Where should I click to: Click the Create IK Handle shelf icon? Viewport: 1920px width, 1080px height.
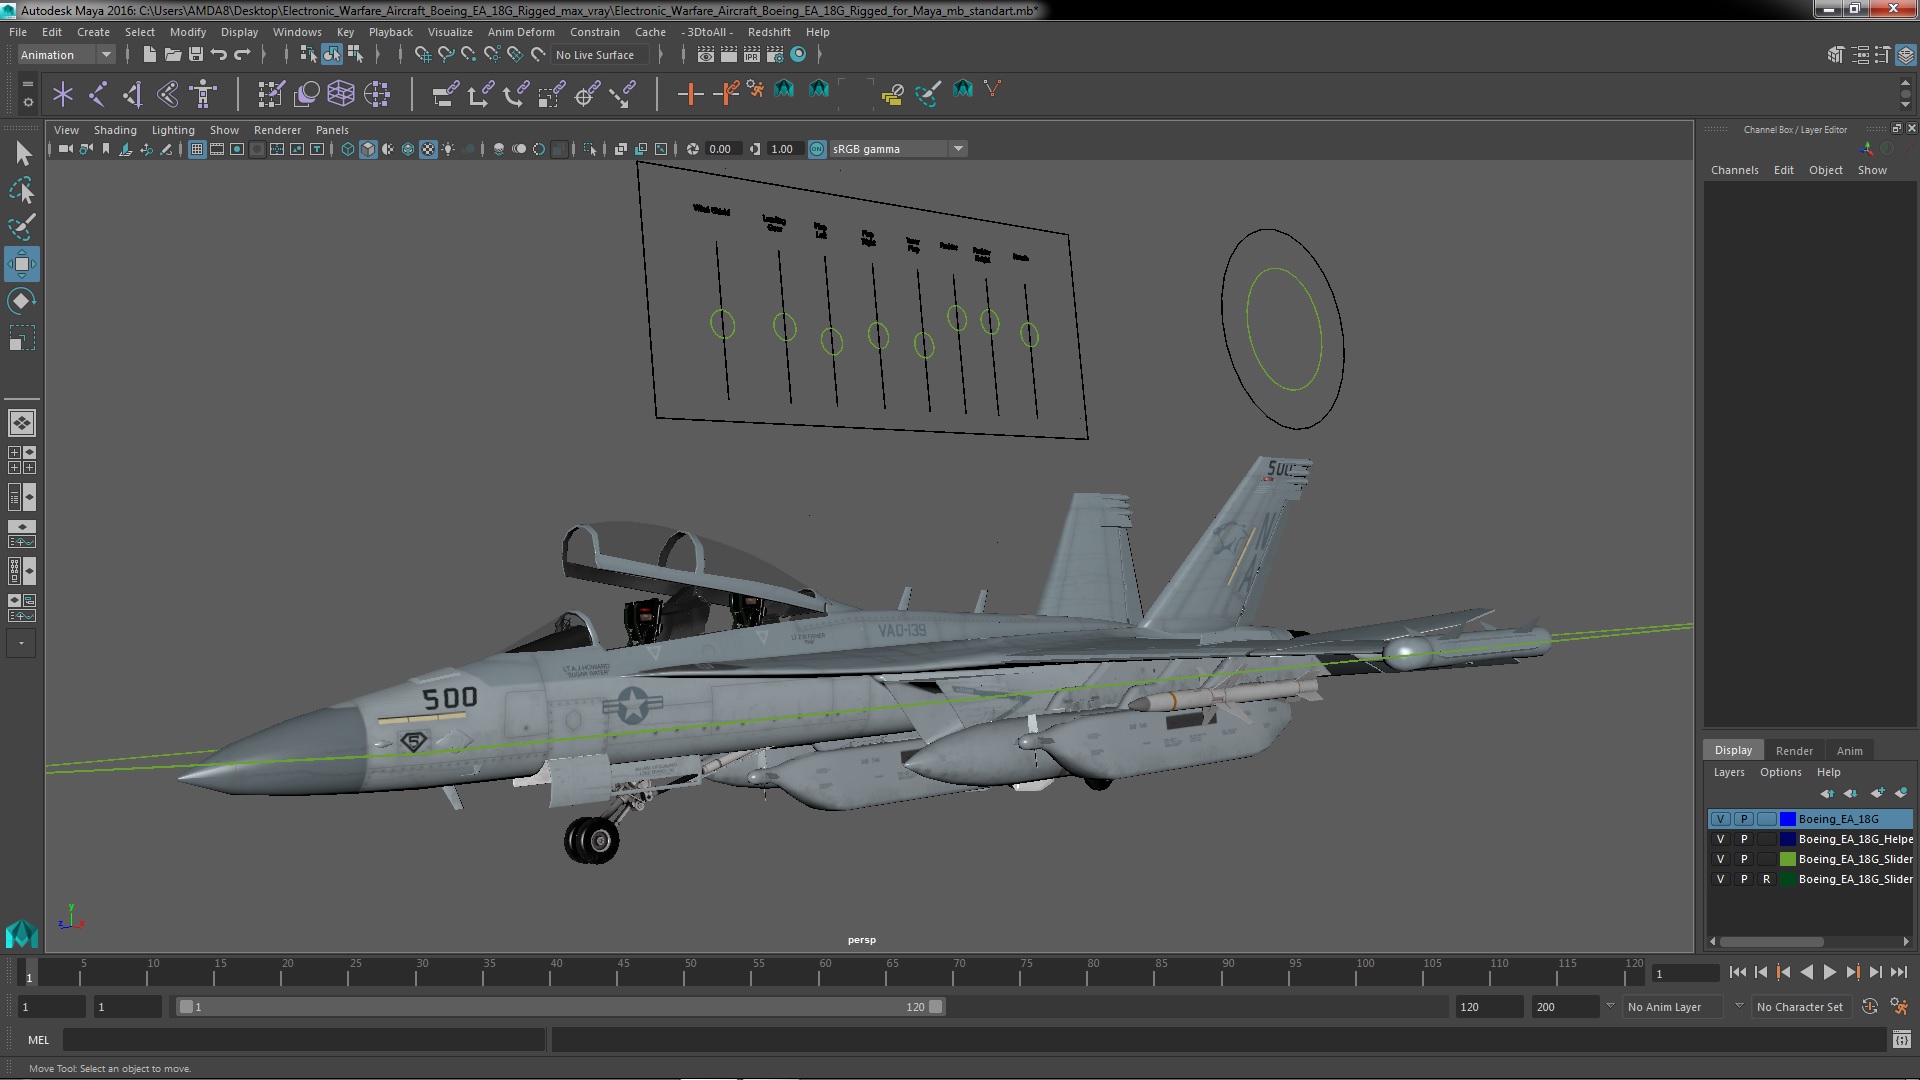pyautogui.click(x=133, y=94)
